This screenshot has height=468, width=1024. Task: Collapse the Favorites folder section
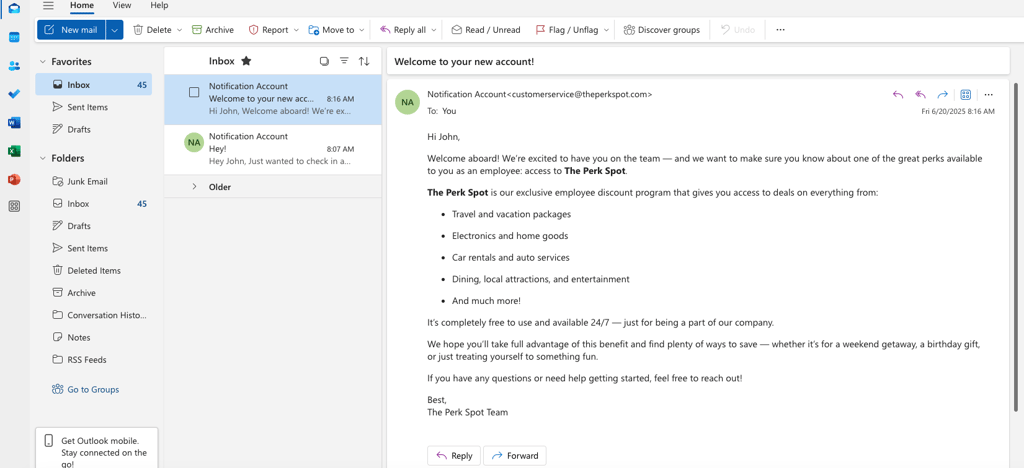(43, 62)
